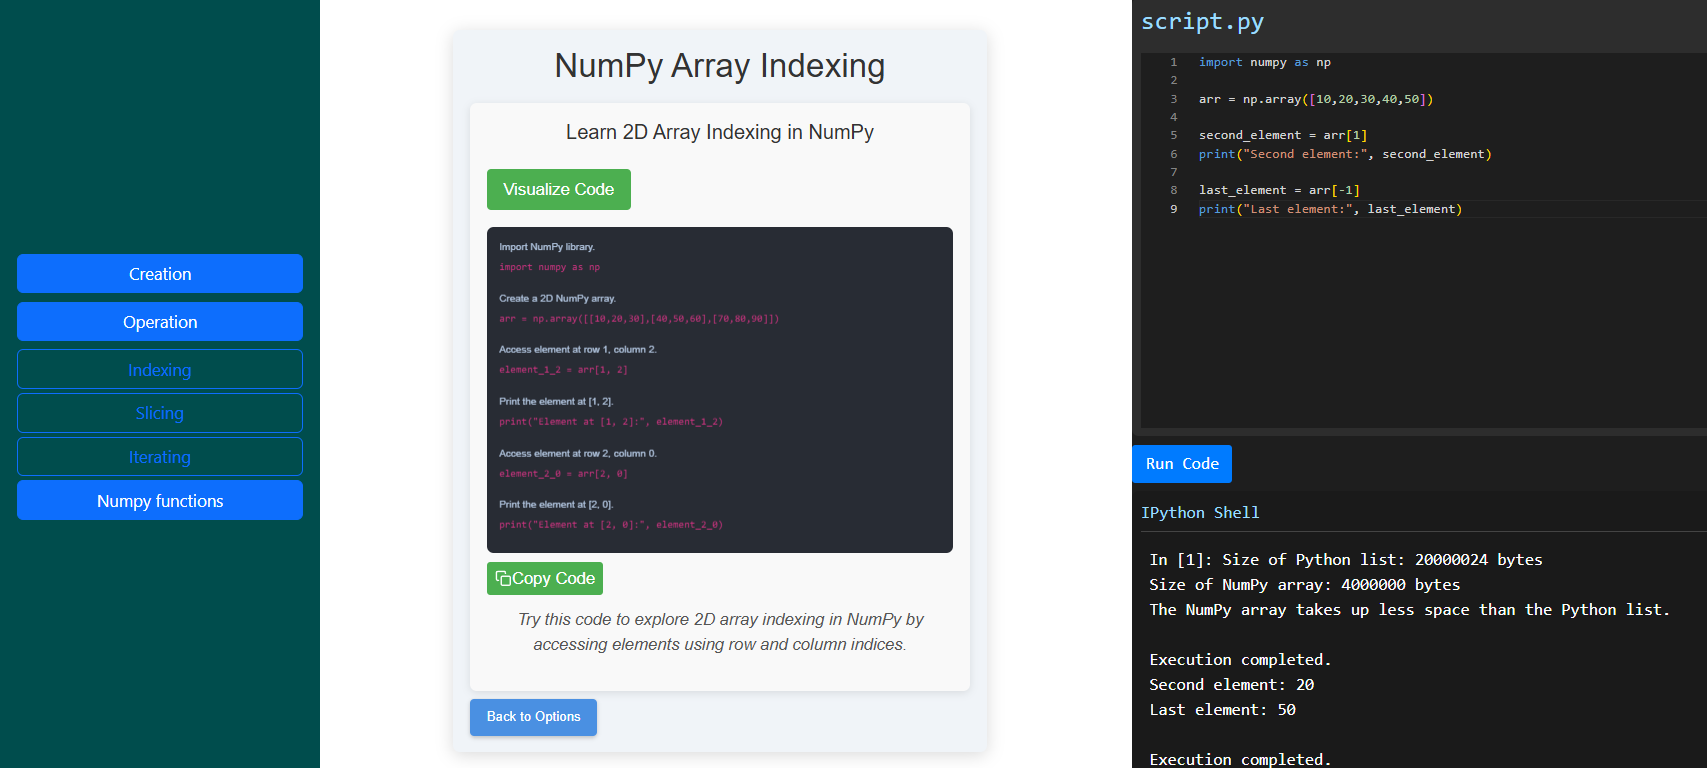The height and width of the screenshot is (768, 1707).
Task: Click line 3 'arr = np.array([10,20,30,40,50])'
Action: (1316, 99)
